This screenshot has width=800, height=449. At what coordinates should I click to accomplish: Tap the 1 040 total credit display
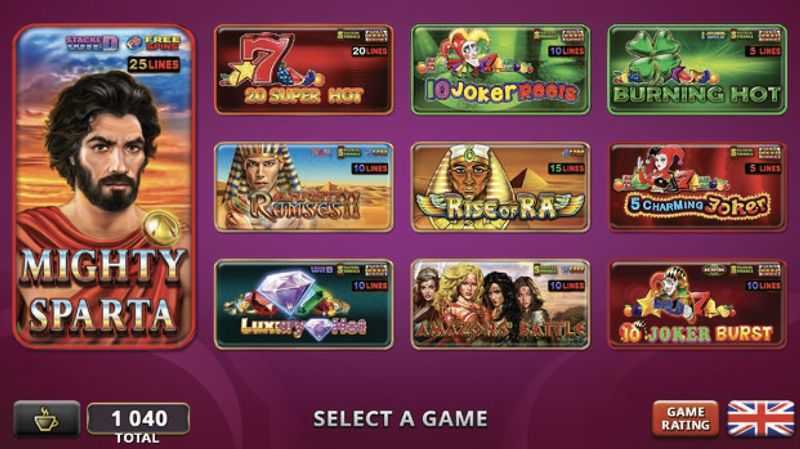138,419
